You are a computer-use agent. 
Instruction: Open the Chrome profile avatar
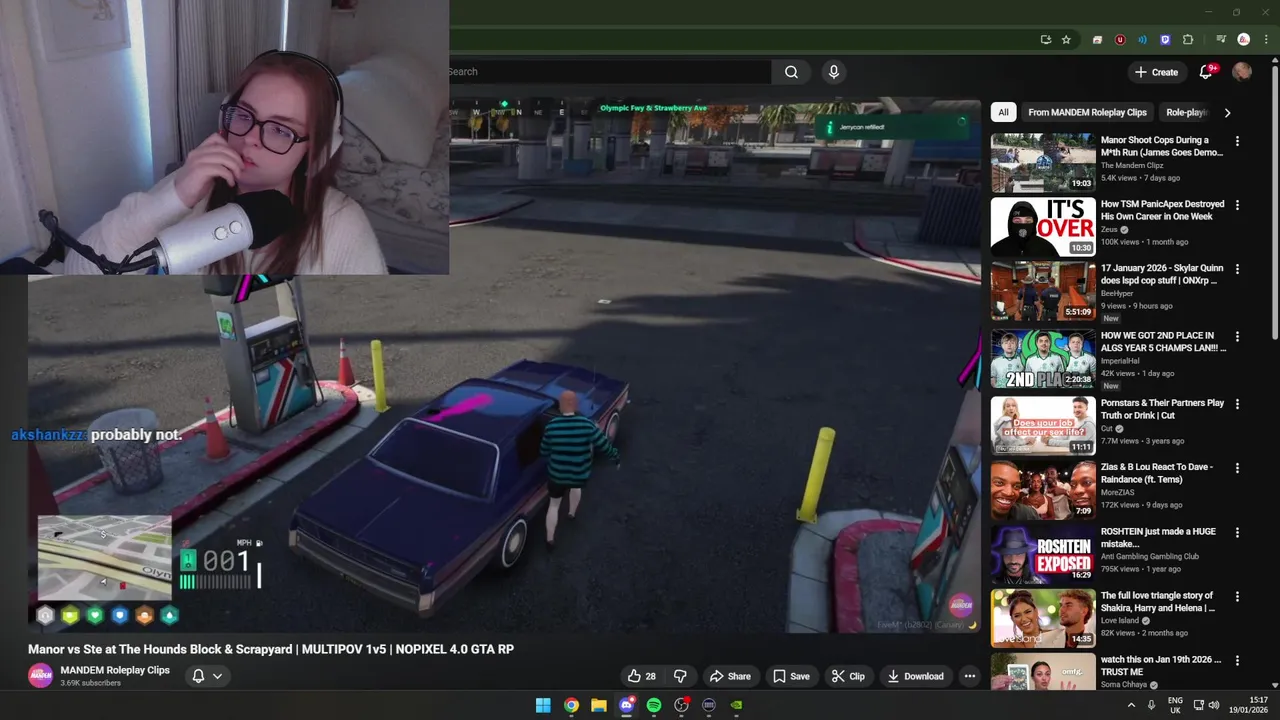point(1244,40)
